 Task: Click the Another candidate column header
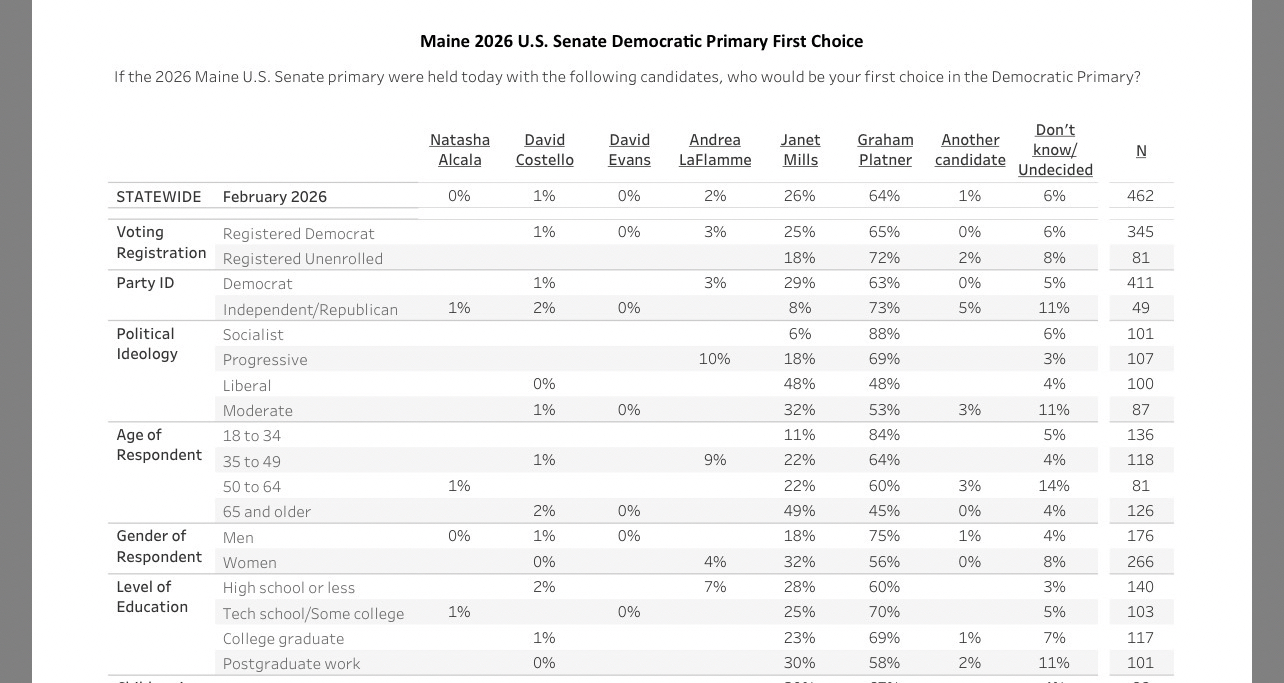[970, 150]
